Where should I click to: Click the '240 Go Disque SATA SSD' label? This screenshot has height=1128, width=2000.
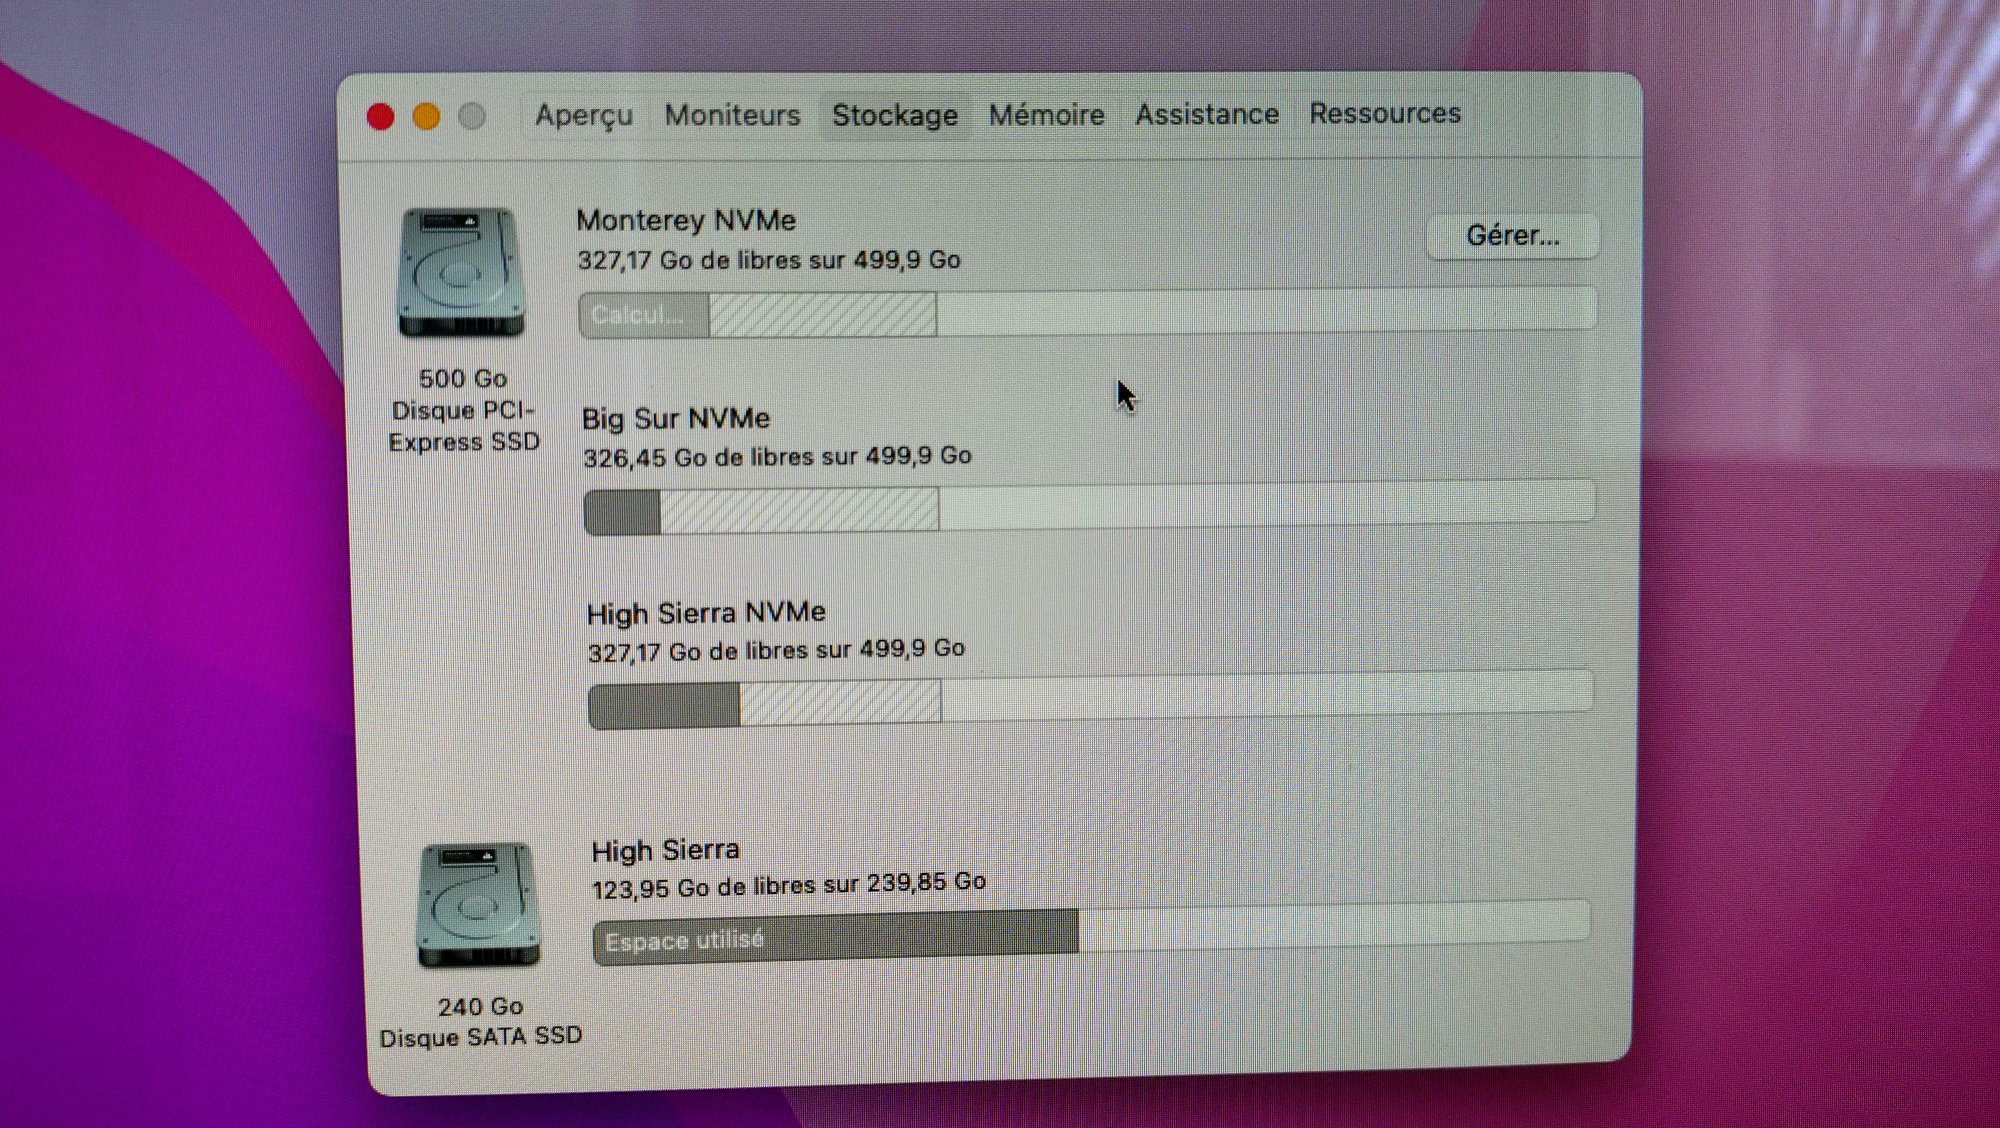[x=480, y=1022]
